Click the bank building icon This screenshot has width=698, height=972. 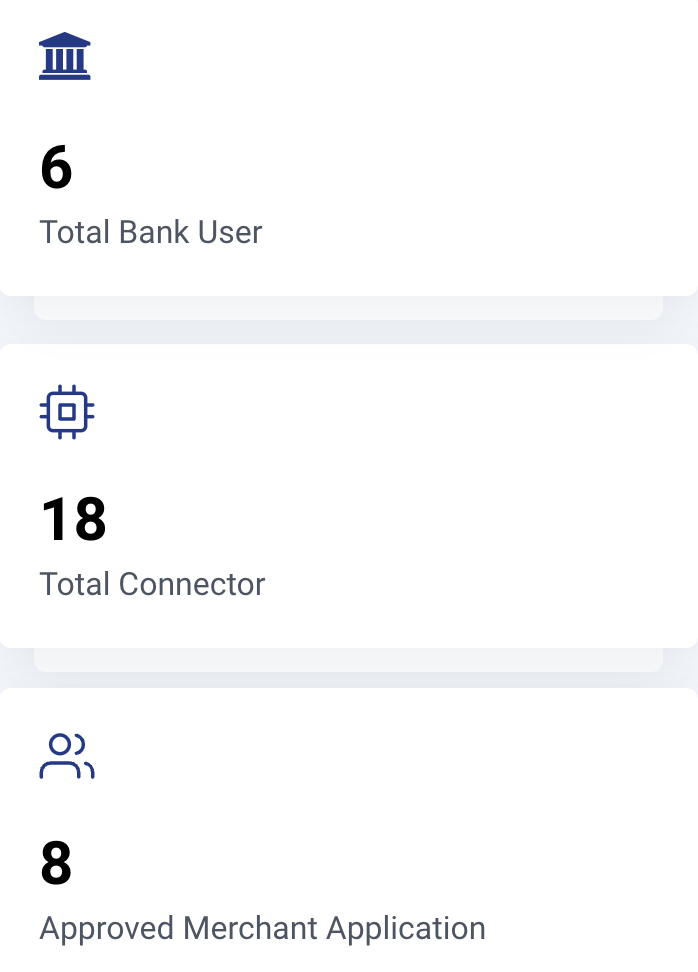coord(65,57)
